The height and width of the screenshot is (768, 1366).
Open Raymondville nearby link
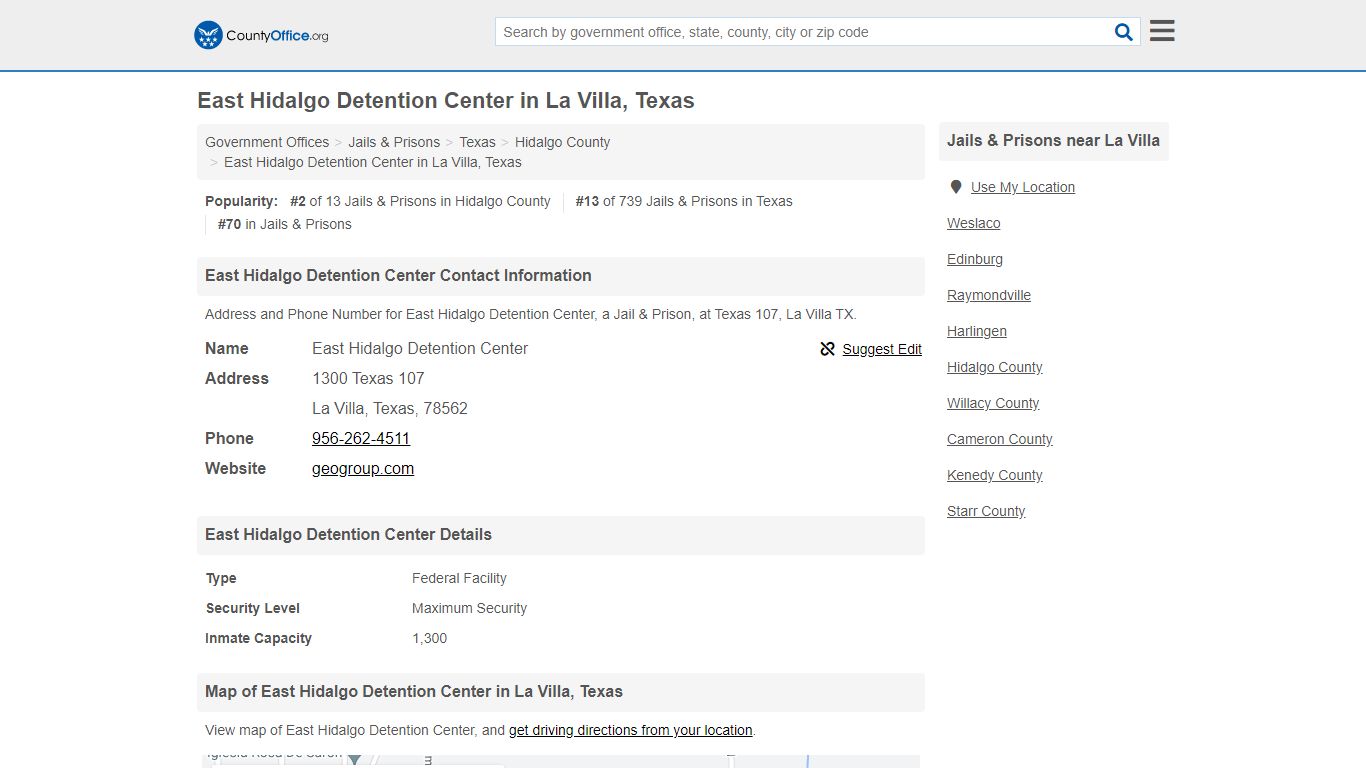(x=989, y=295)
